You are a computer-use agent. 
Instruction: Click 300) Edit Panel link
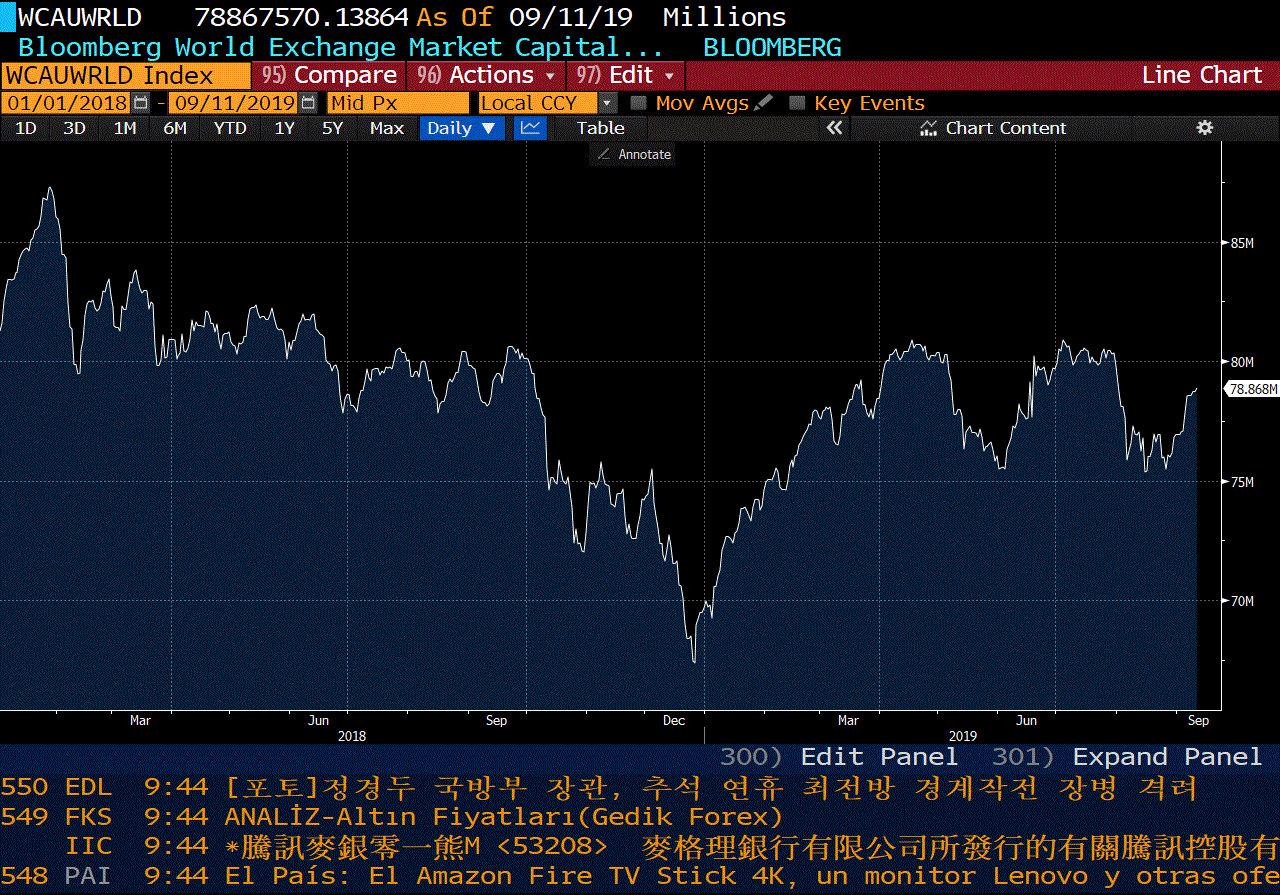coord(839,757)
